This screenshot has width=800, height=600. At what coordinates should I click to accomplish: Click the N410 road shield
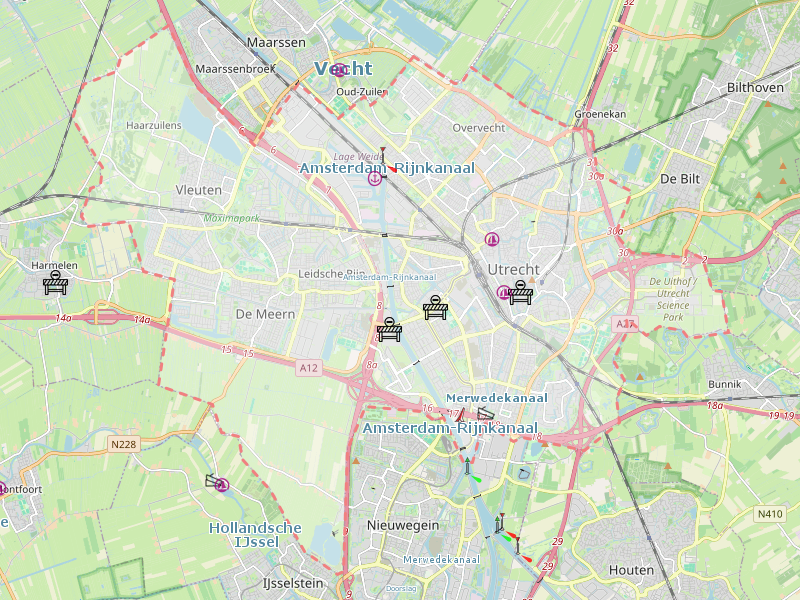coord(770,514)
